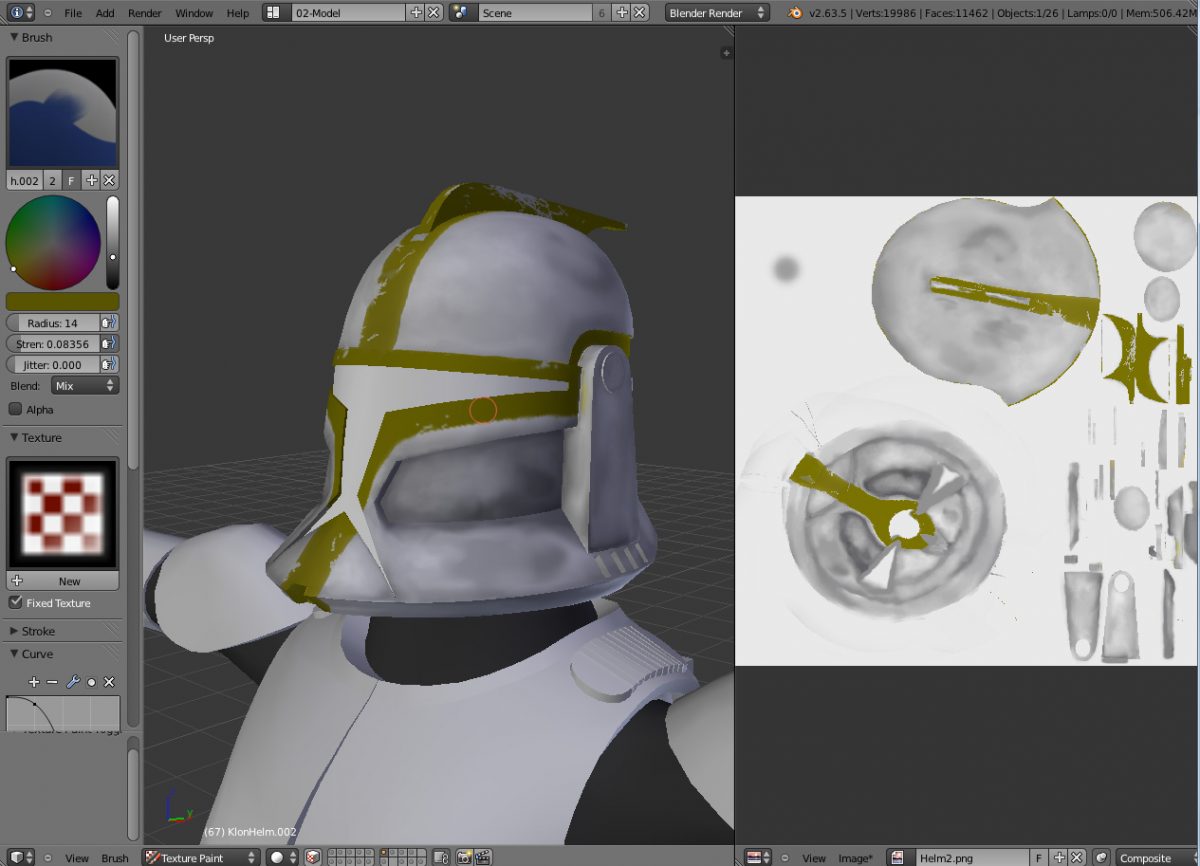Collapse the Curve panel
The image size is (1200, 866).
coord(15,654)
